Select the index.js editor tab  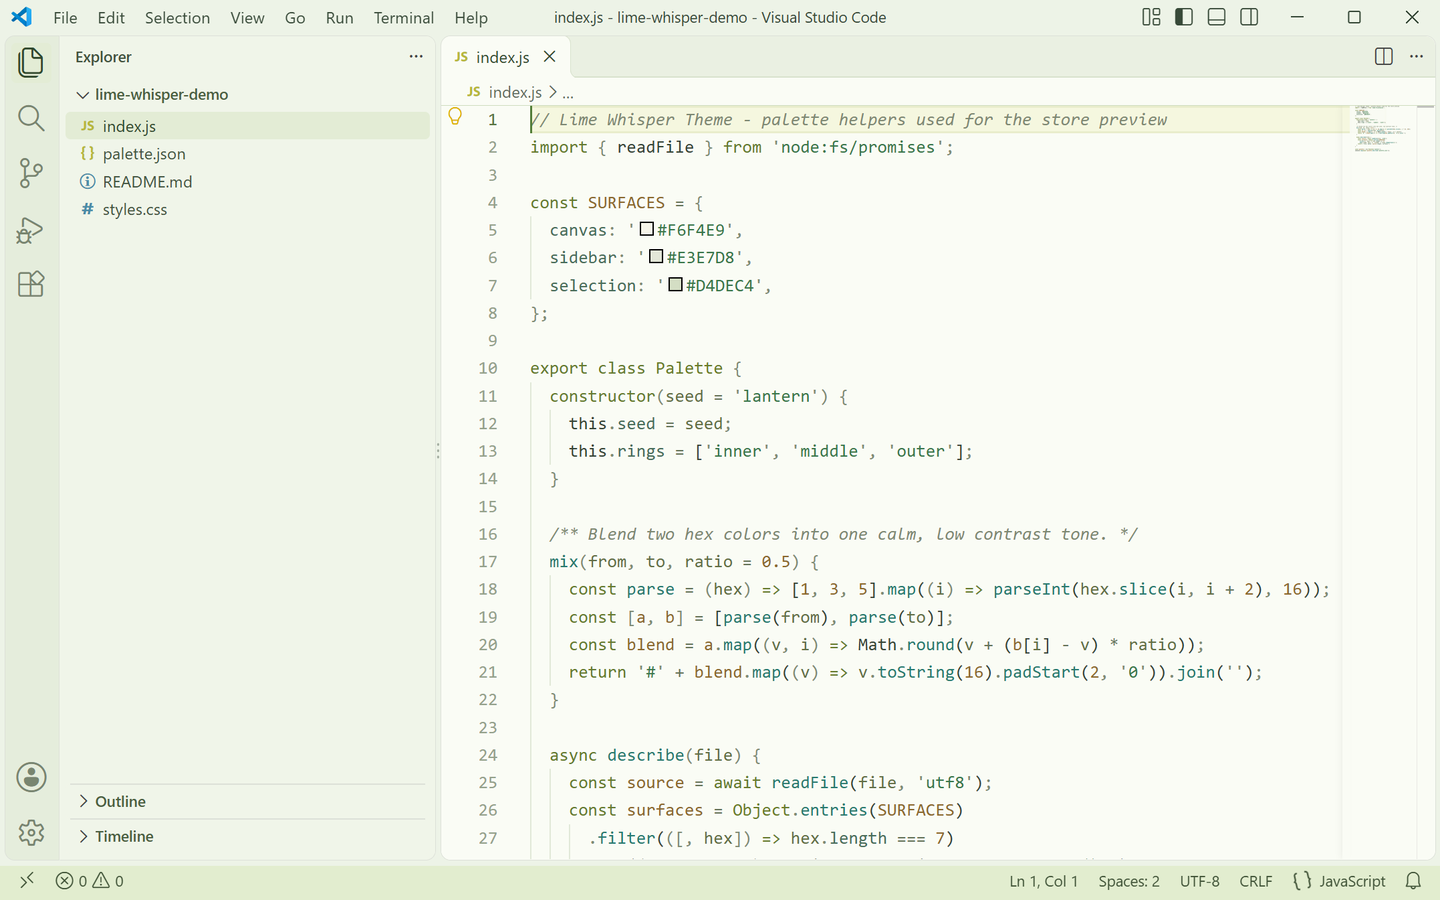505,57
